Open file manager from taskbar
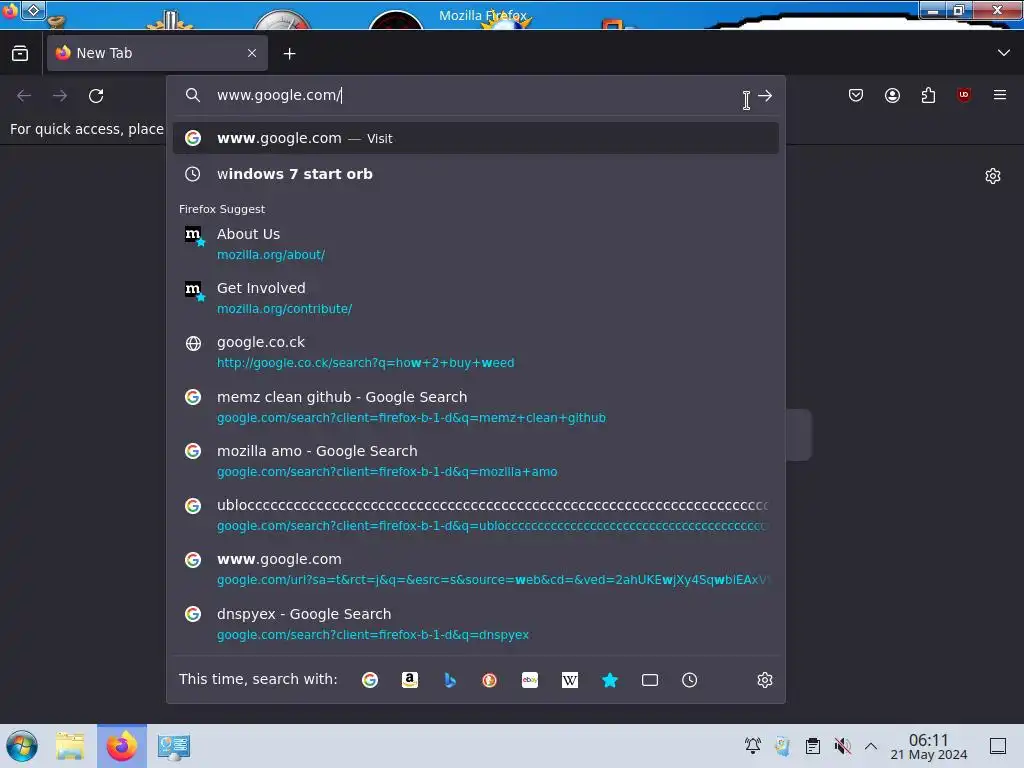Screen dimensions: 1024x768 (70, 746)
